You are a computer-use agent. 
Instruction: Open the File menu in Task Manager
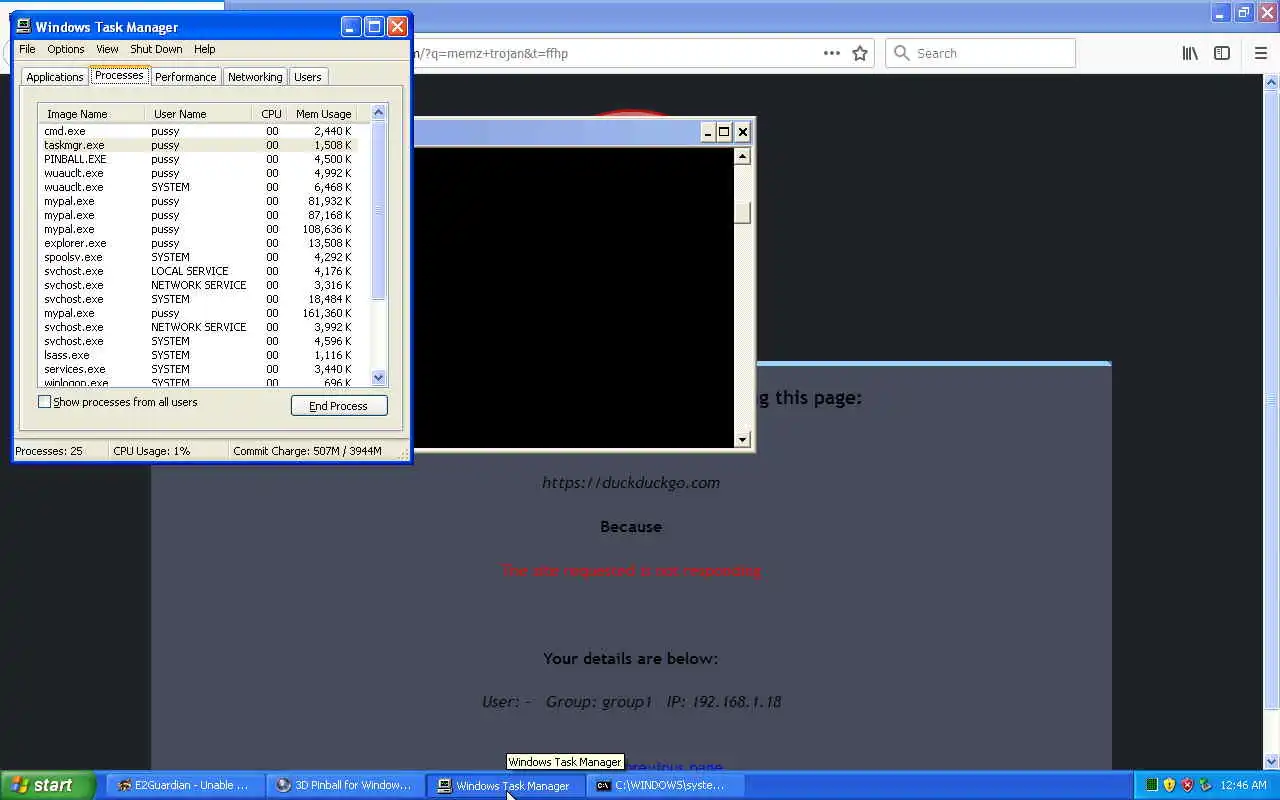pyautogui.click(x=27, y=49)
